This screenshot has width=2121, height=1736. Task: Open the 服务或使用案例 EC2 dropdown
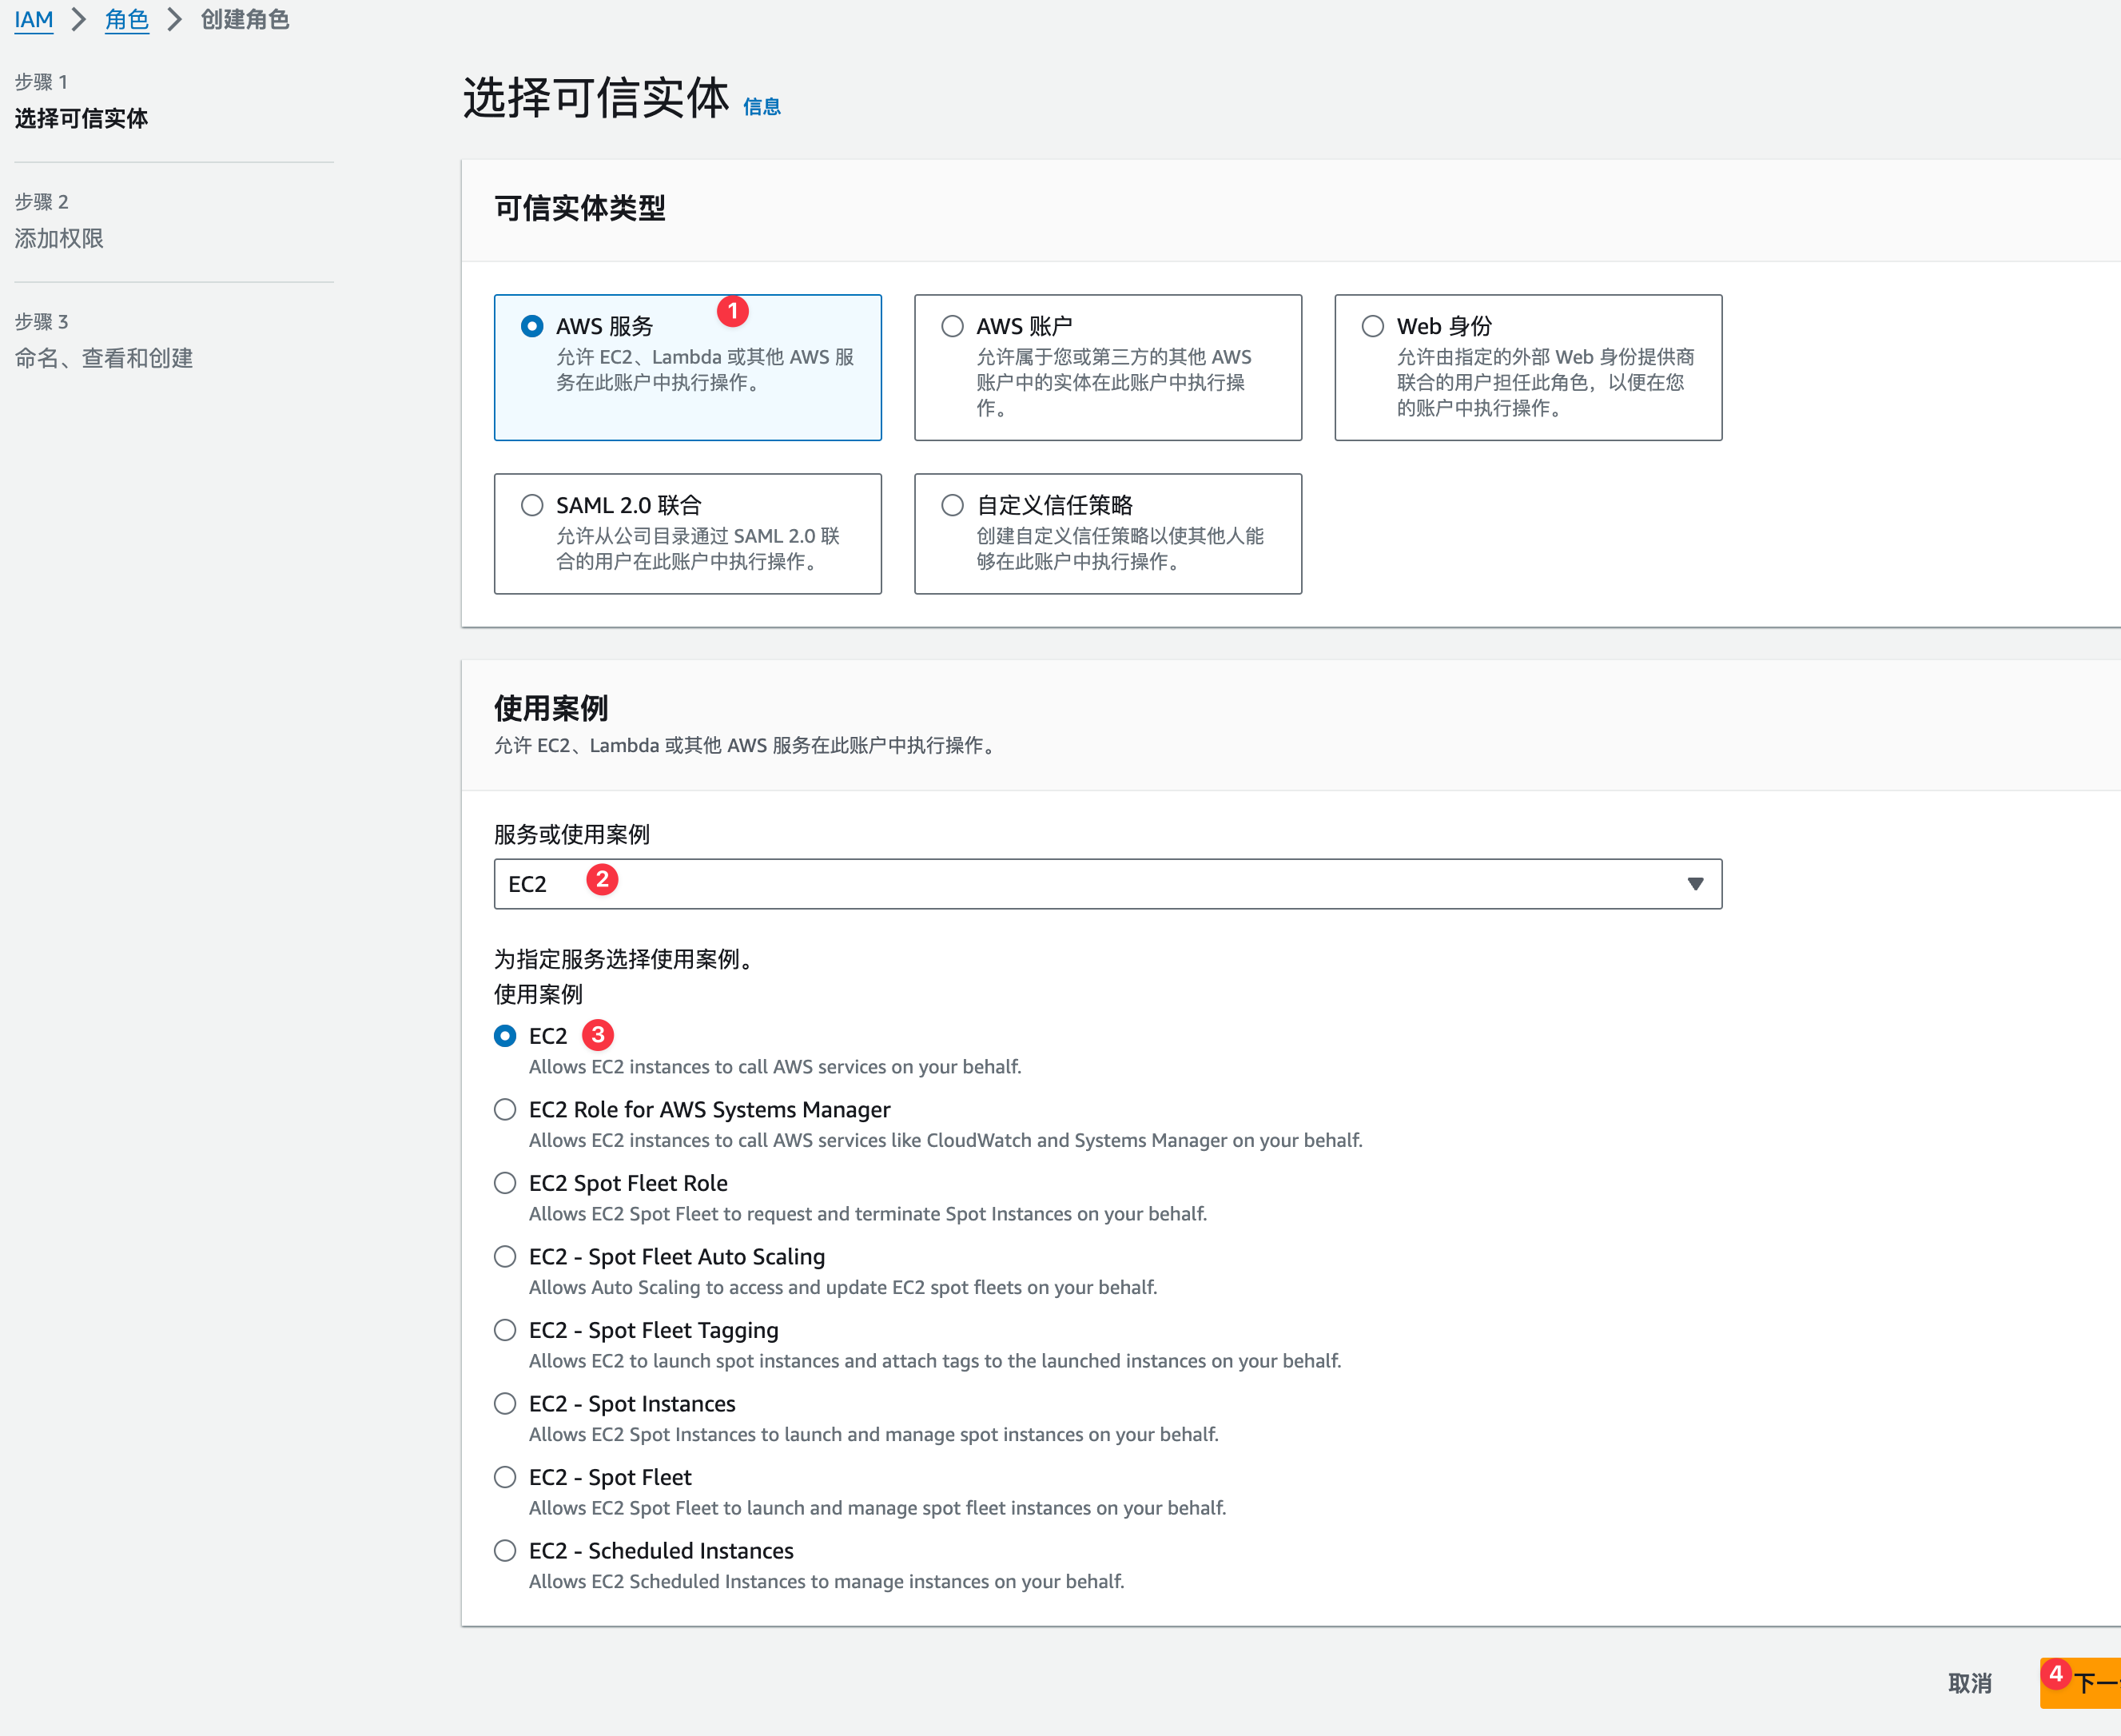(1107, 884)
